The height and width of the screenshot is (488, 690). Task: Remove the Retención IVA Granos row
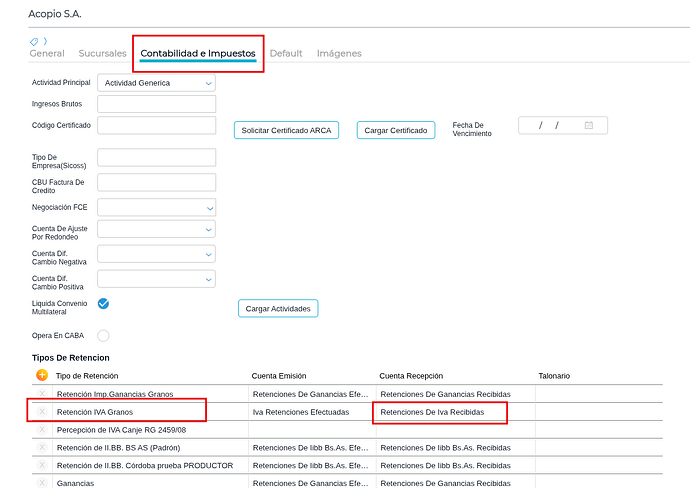(42, 412)
